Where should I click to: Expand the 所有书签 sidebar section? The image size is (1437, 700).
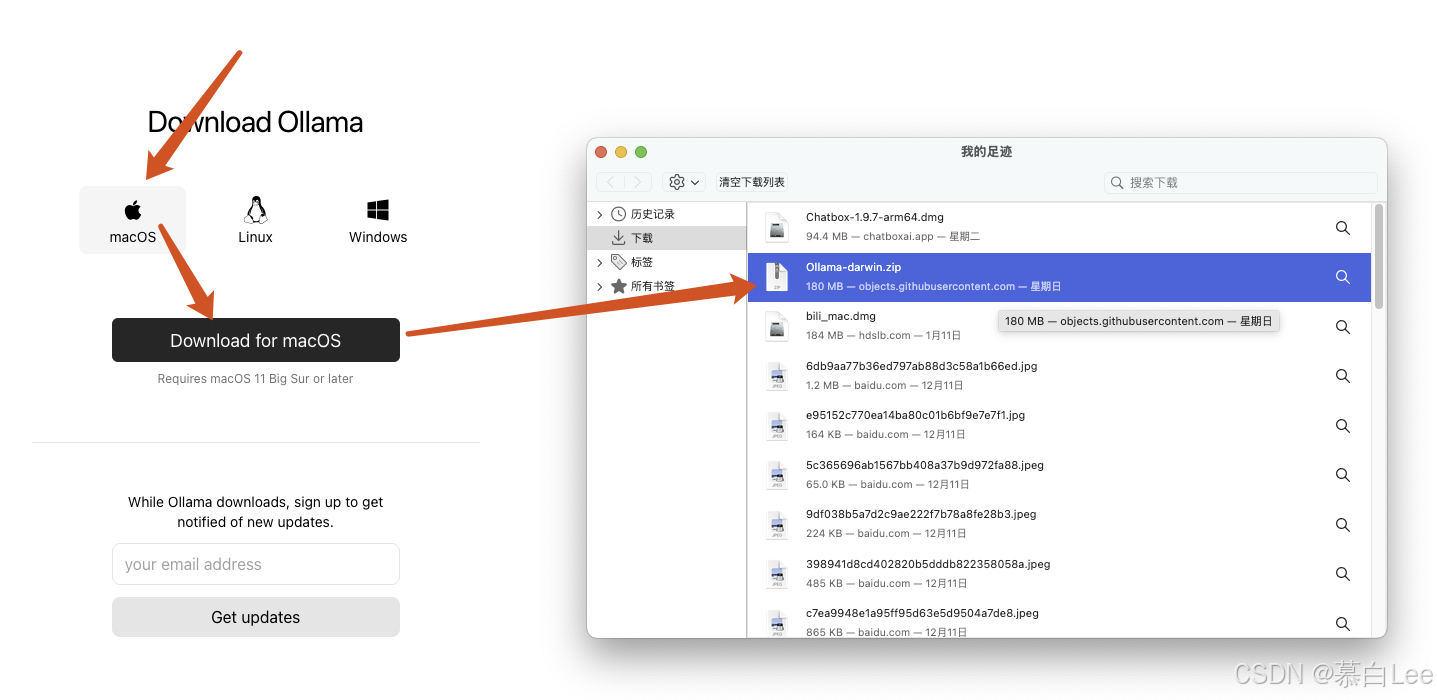tap(600, 286)
